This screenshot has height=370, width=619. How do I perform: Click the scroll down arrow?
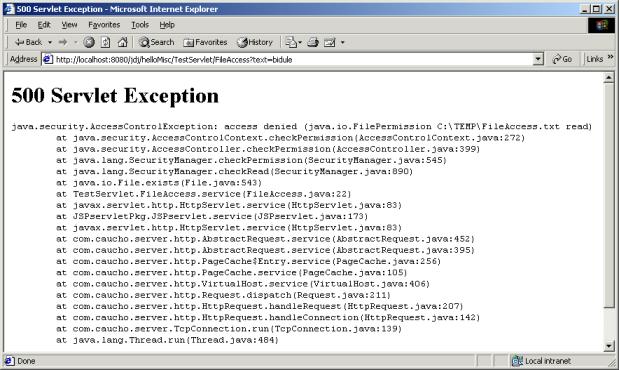point(609,346)
